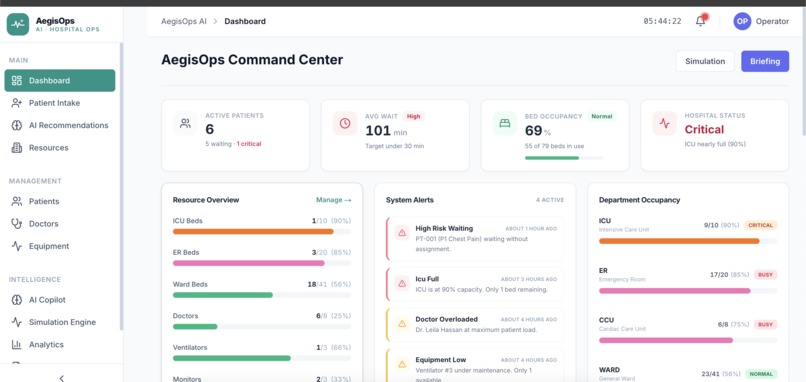Click the Simulation button
This screenshot has height=382, width=806.
coord(705,61)
